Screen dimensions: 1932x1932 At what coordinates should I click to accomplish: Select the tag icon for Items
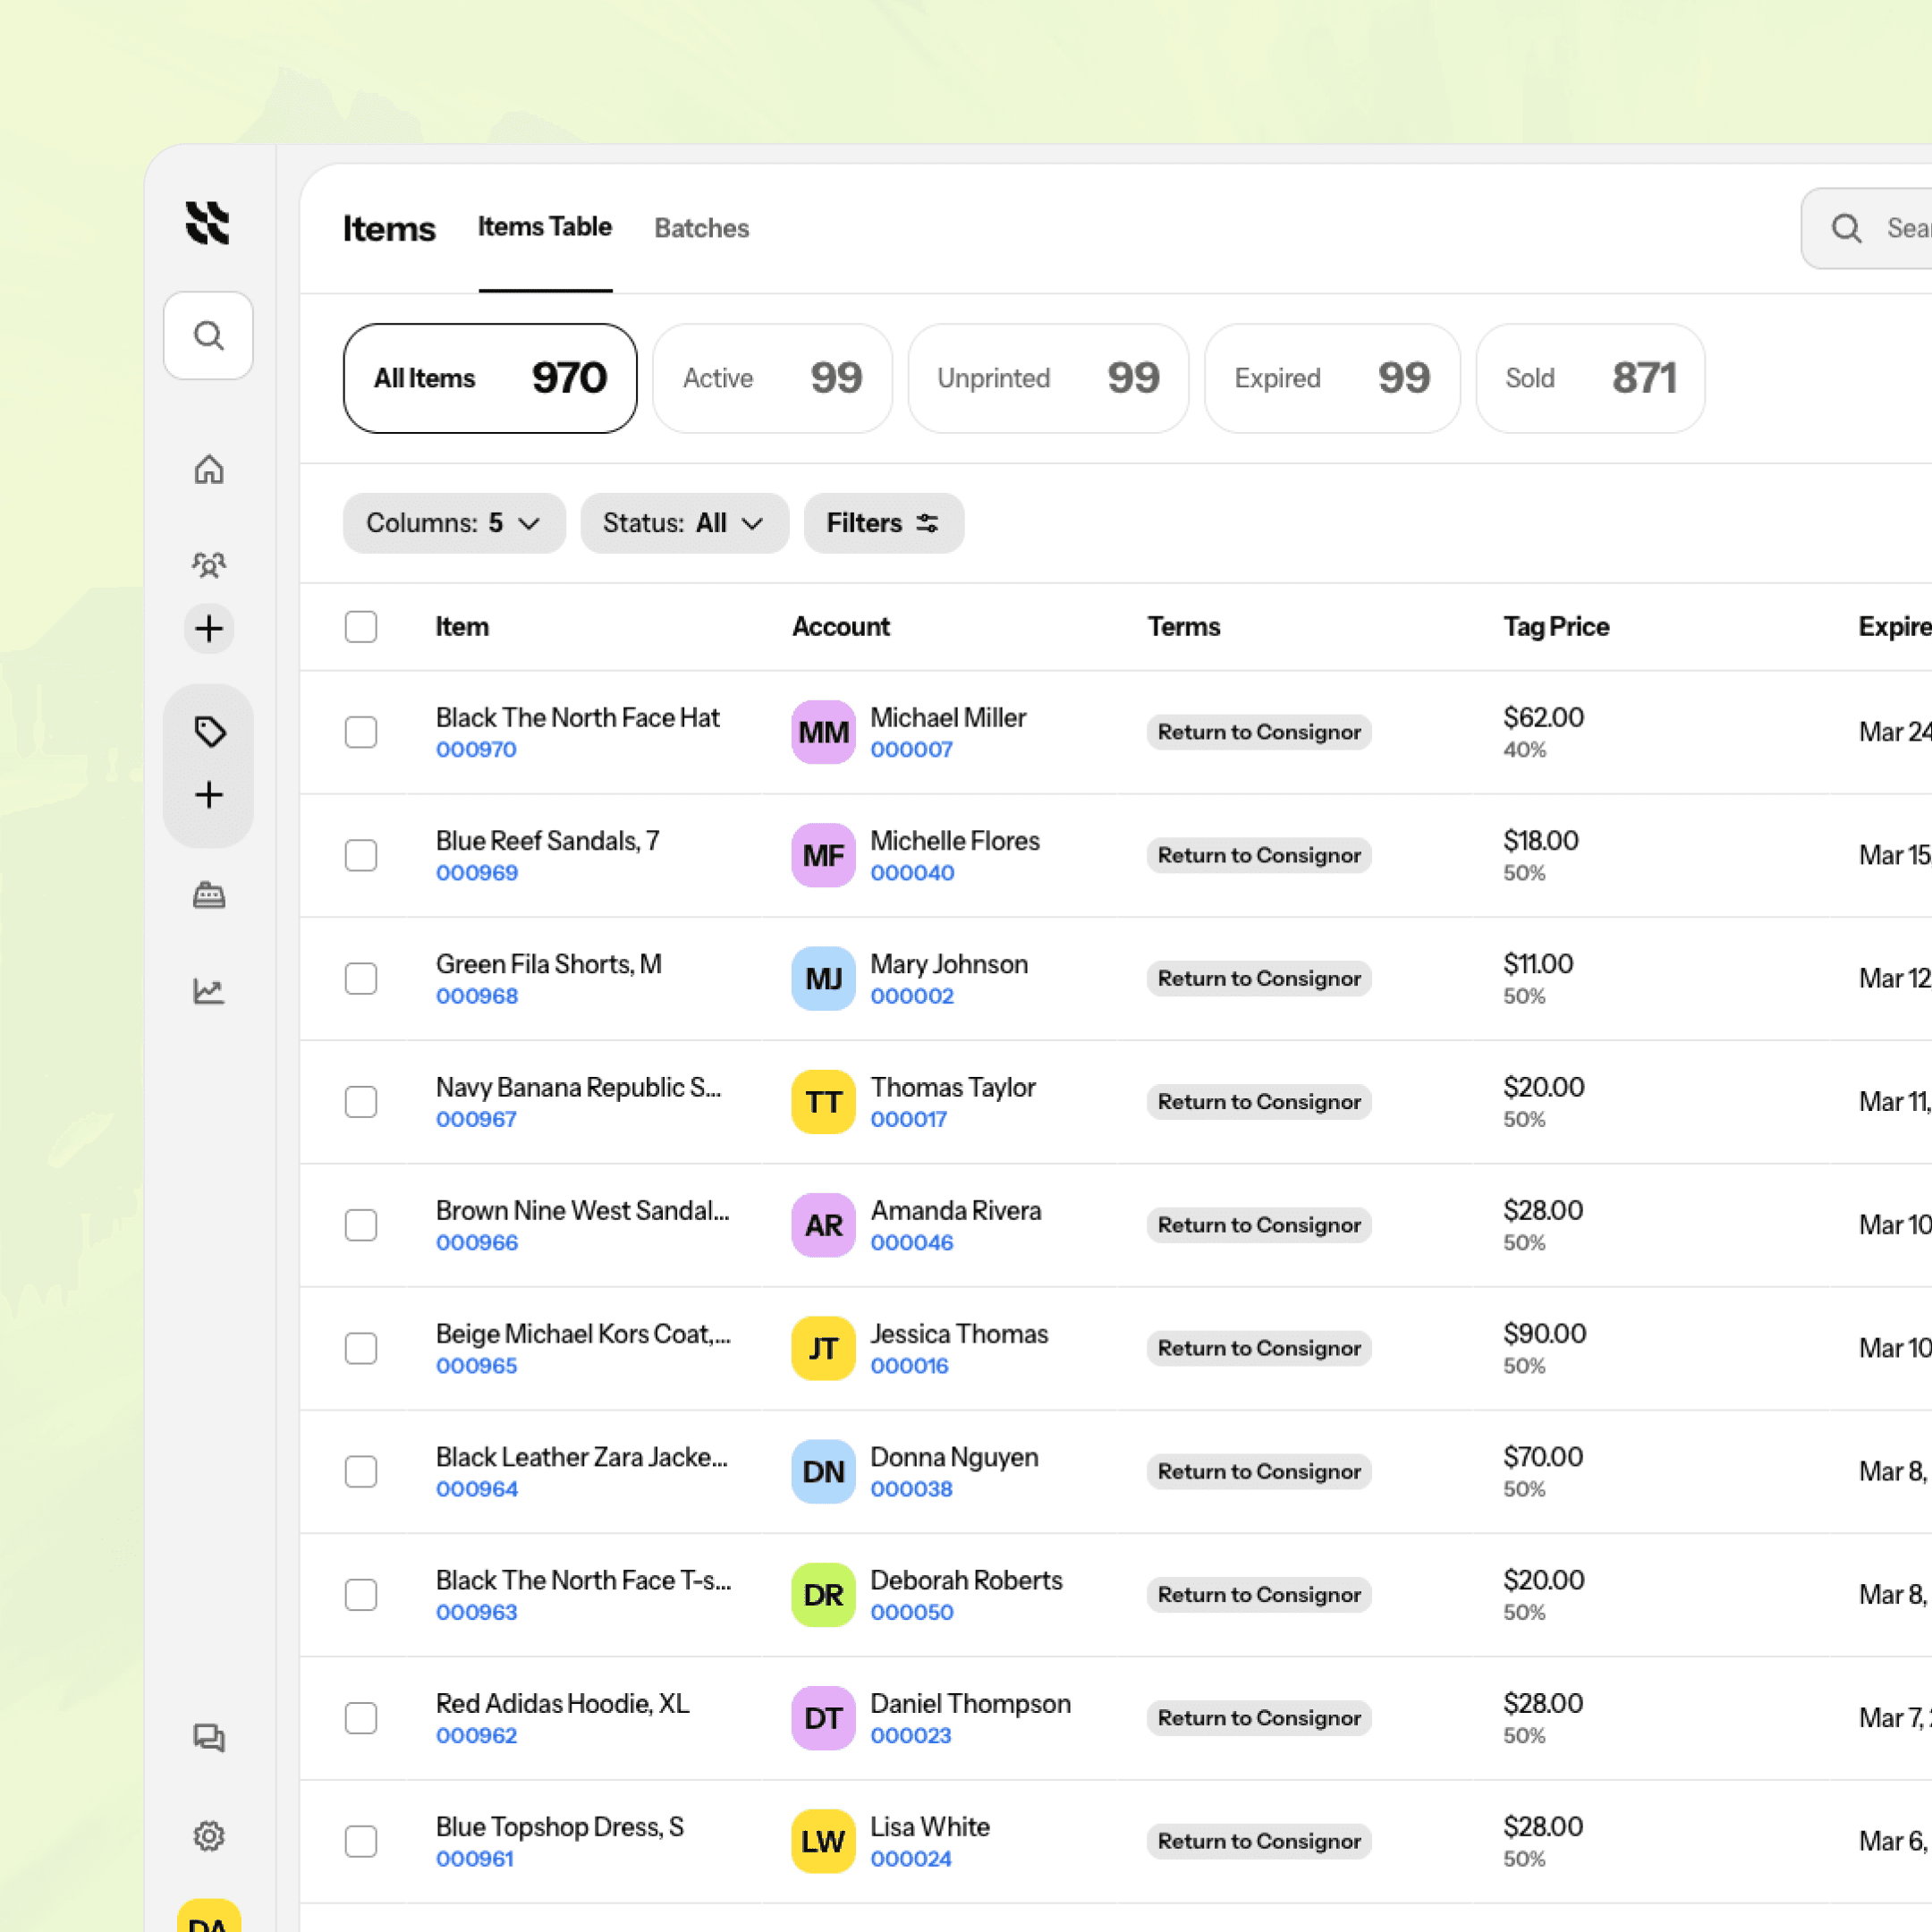pos(209,732)
